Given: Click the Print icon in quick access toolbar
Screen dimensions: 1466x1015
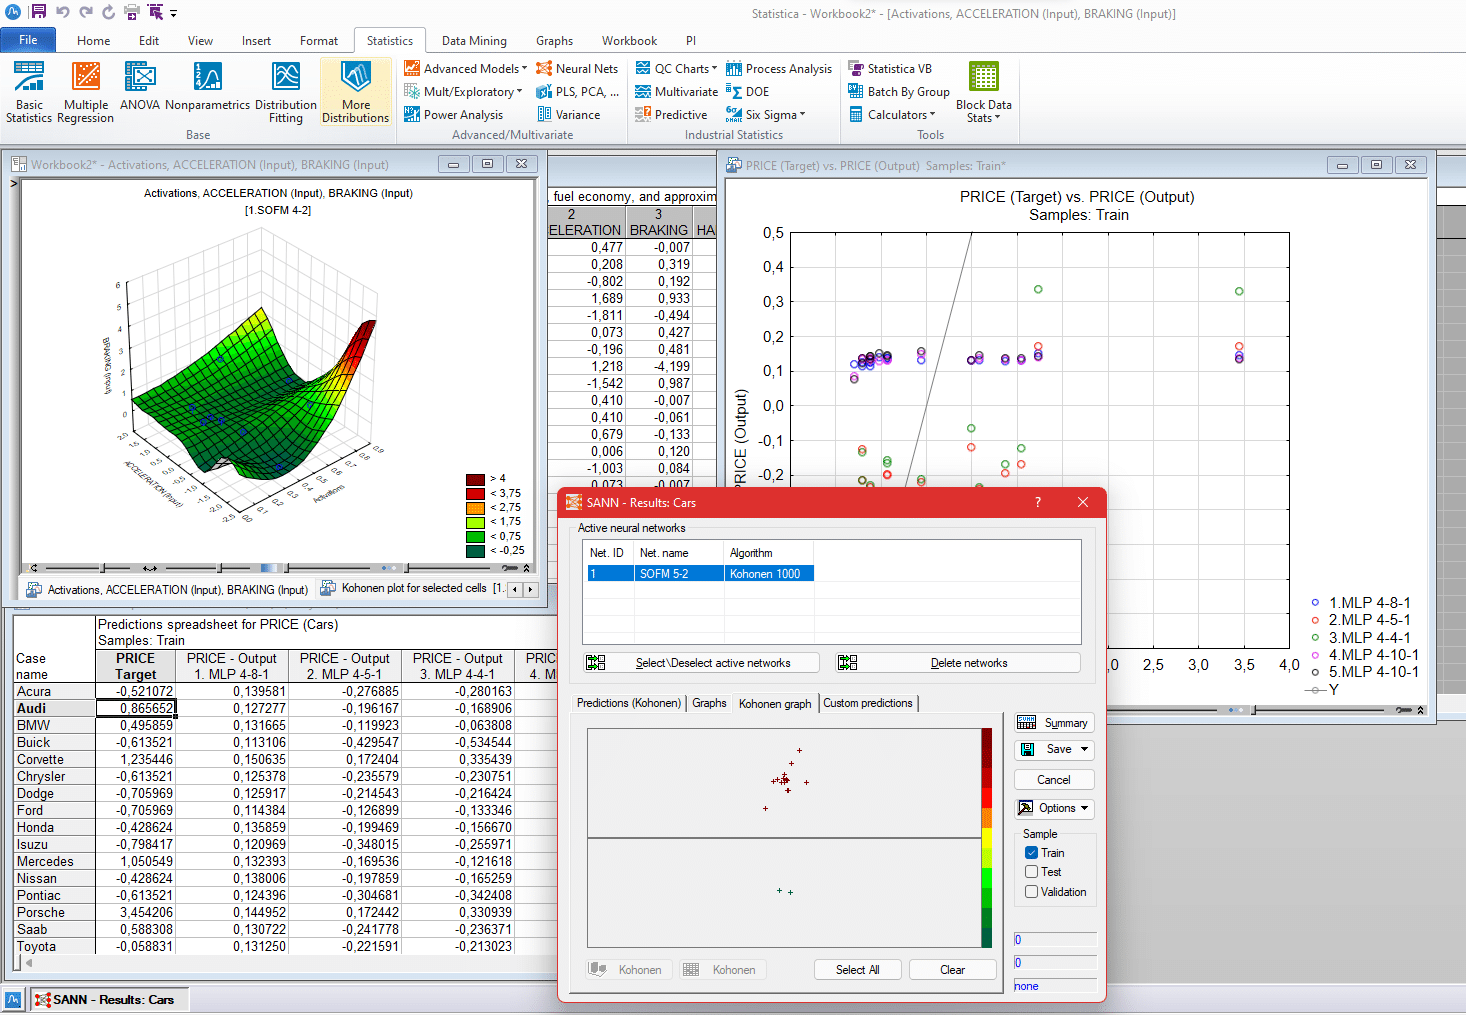Looking at the screenshot, I should coord(131,12).
